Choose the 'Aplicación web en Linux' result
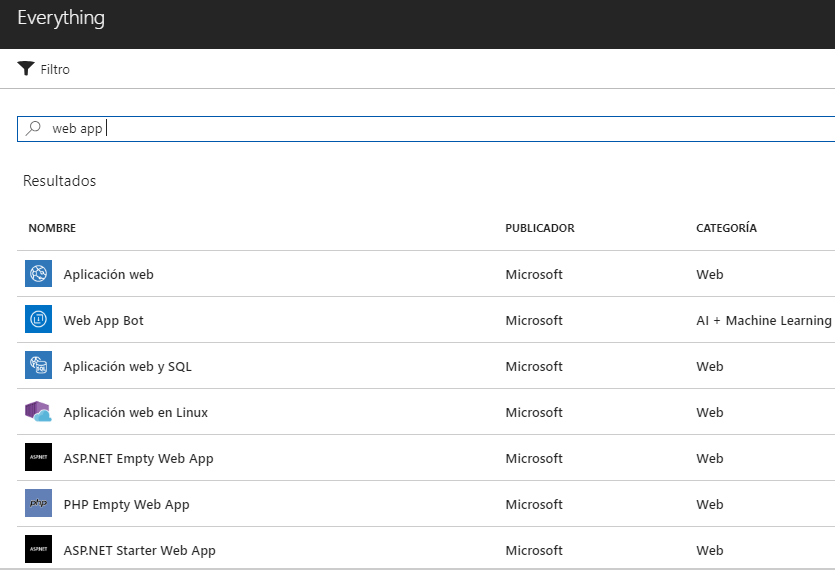Screen dimensions: 835x570 click(426, 412)
